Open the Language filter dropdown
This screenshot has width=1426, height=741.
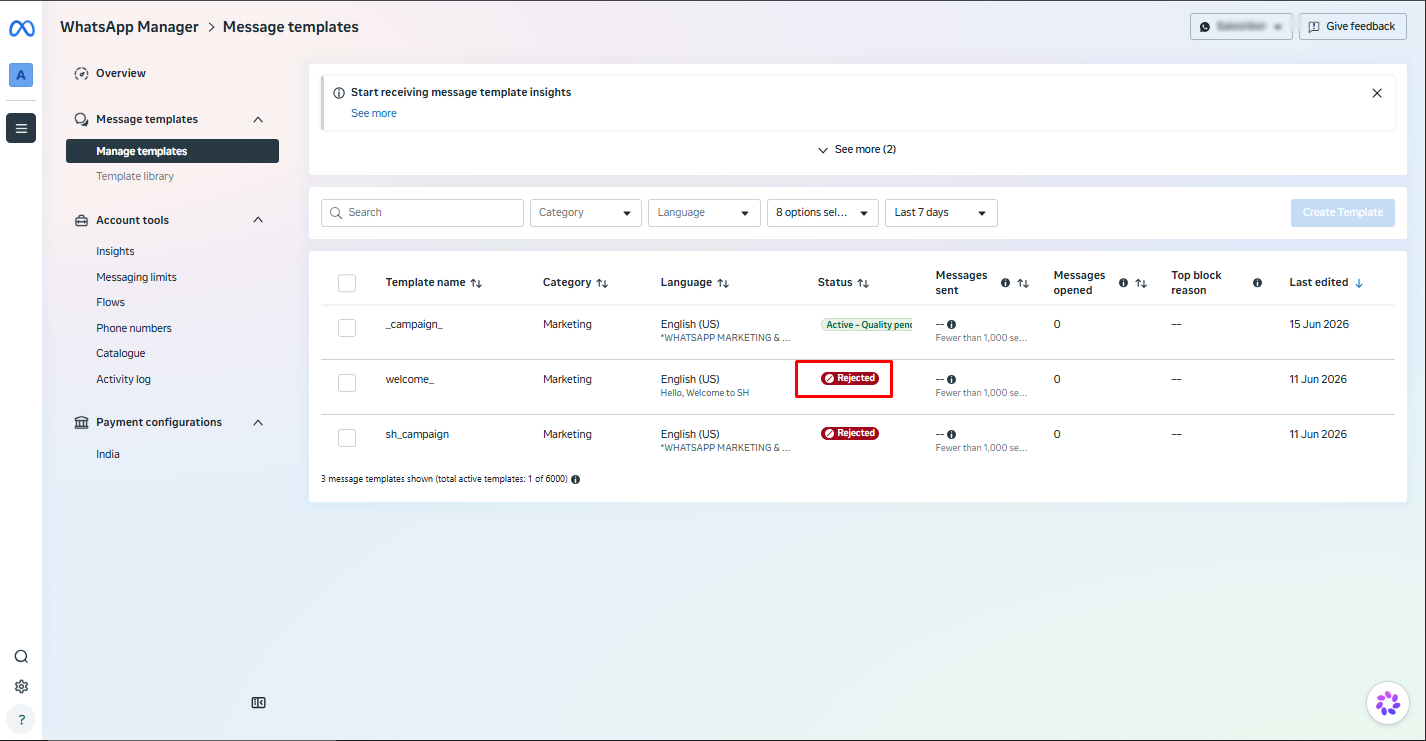(x=704, y=213)
